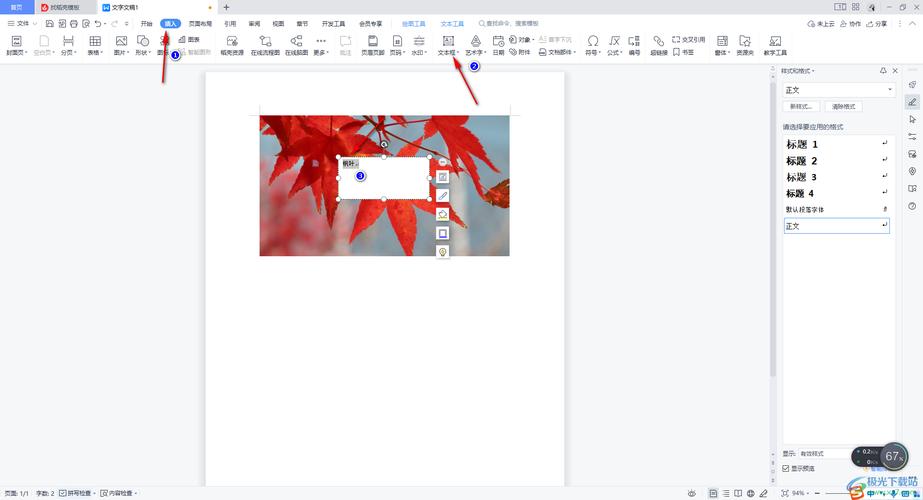The image size is (923, 500).
Task: Add a 书签 bookmark
Action: 683,52
